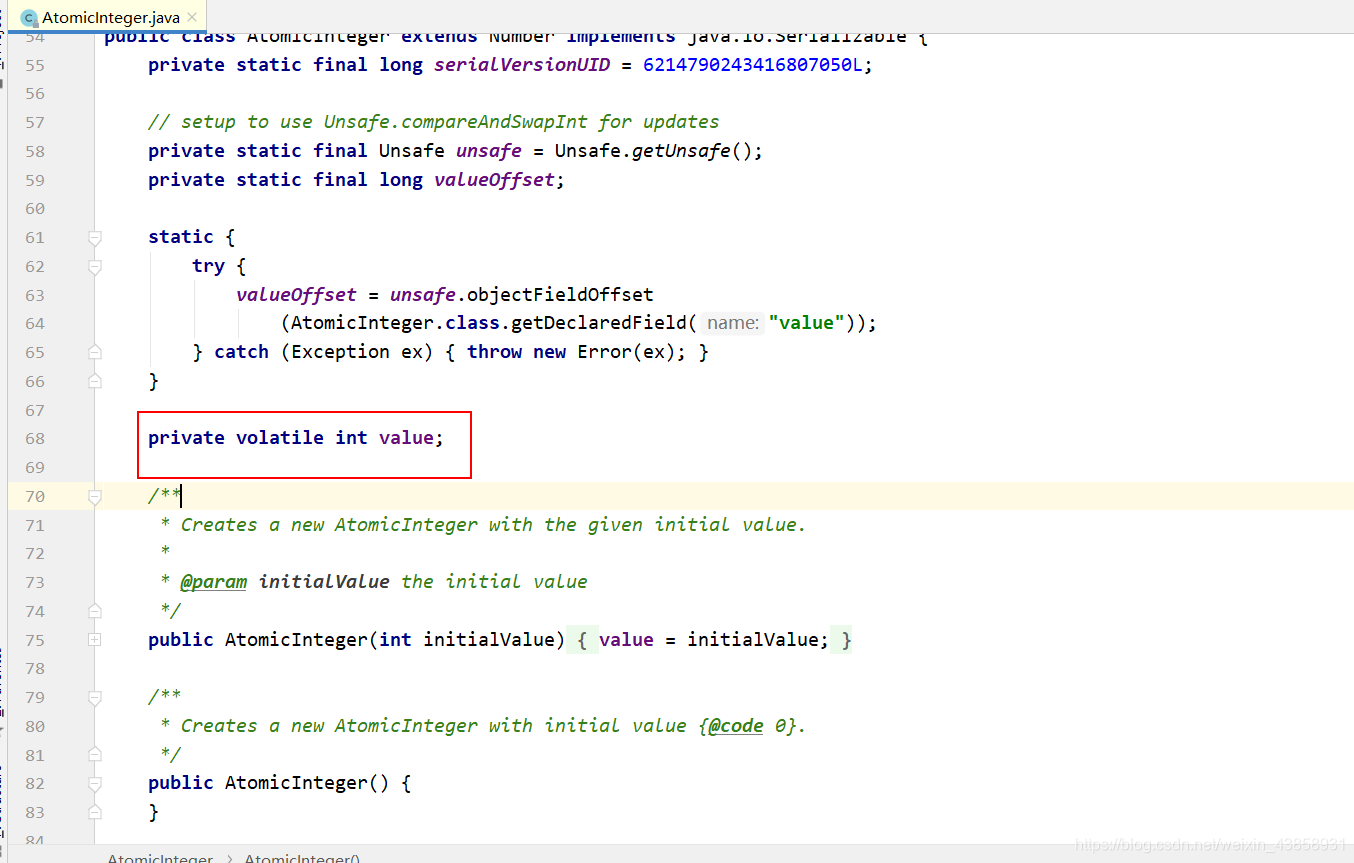The height and width of the screenshot is (863, 1354).
Task: Click the "name:" parameter hint
Action: click(732, 323)
